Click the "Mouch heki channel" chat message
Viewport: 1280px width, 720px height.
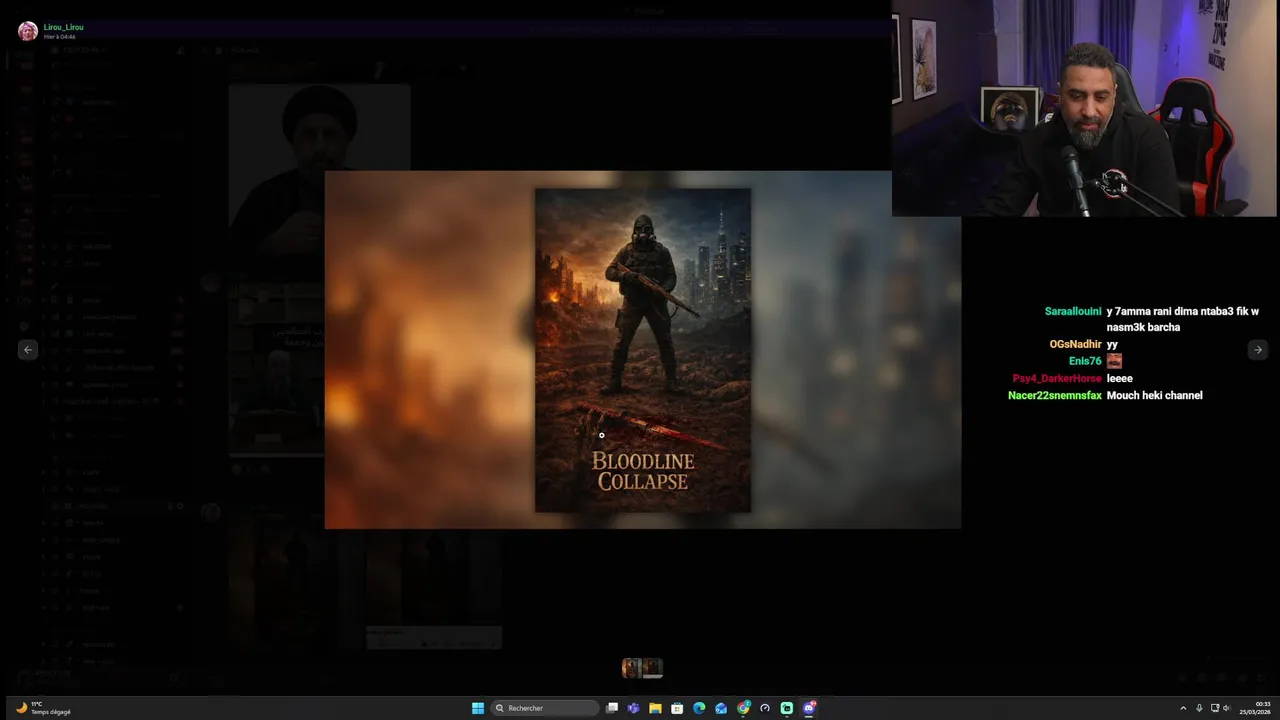click(1154, 395)
